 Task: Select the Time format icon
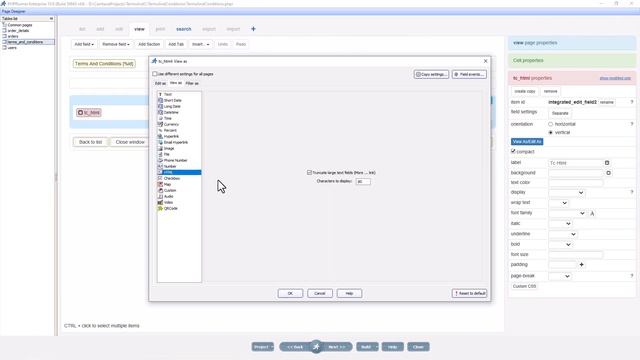click(160, 118)
